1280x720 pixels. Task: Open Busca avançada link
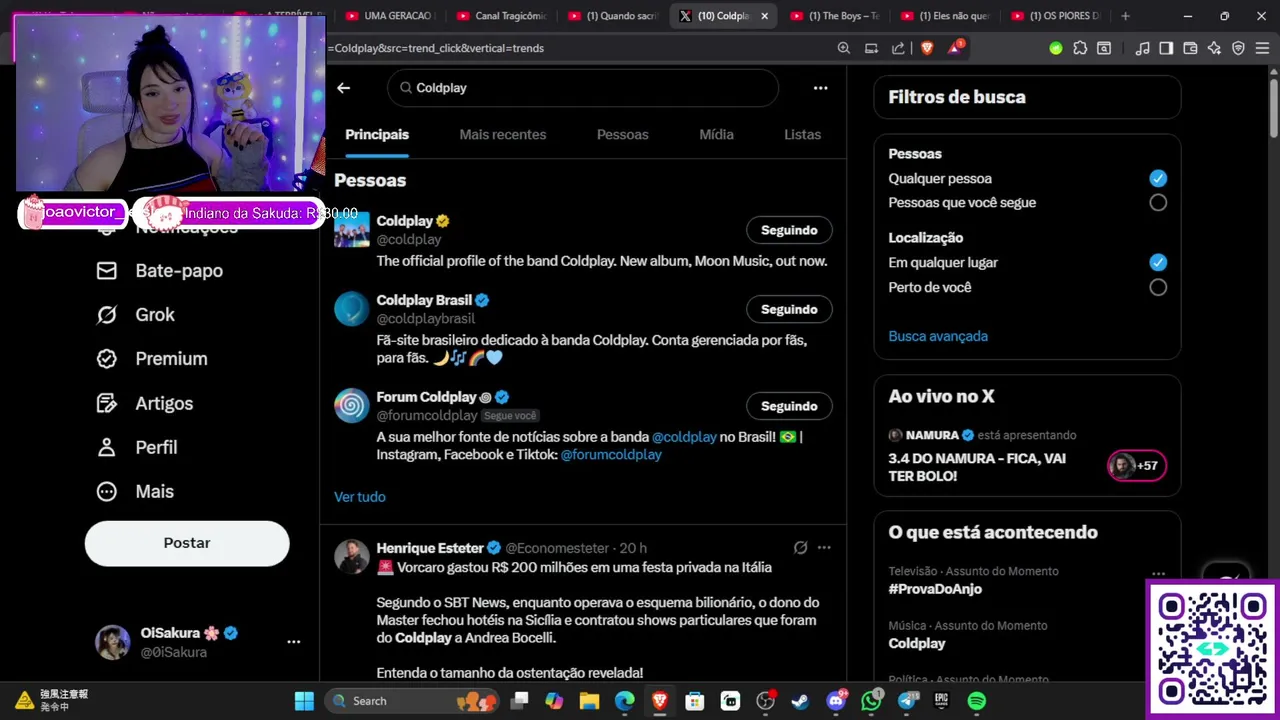click(x=938, y=337)
